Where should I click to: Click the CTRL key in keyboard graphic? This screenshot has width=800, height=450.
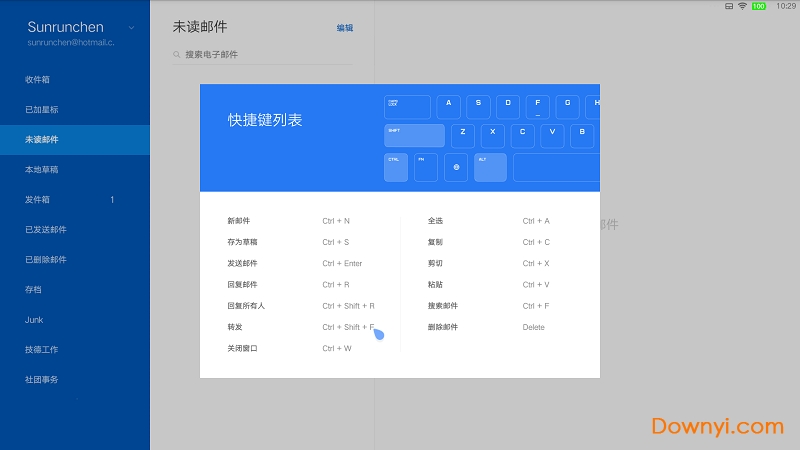point(396,167)
